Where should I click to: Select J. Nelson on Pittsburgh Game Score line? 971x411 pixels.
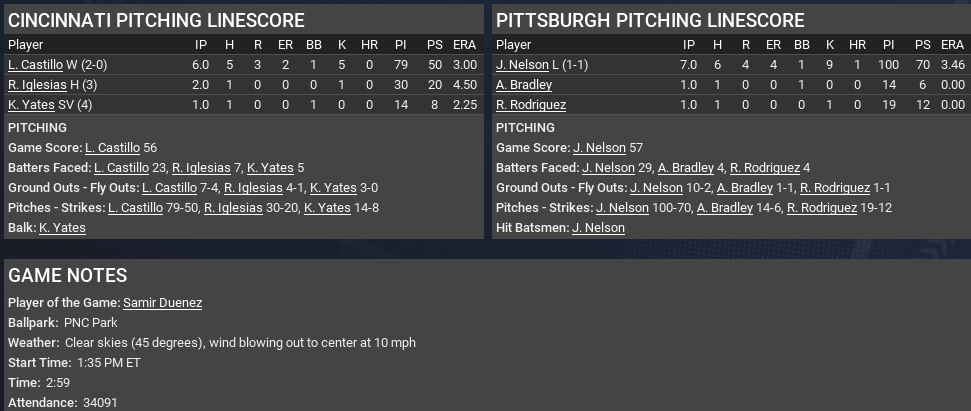point(599,148)
